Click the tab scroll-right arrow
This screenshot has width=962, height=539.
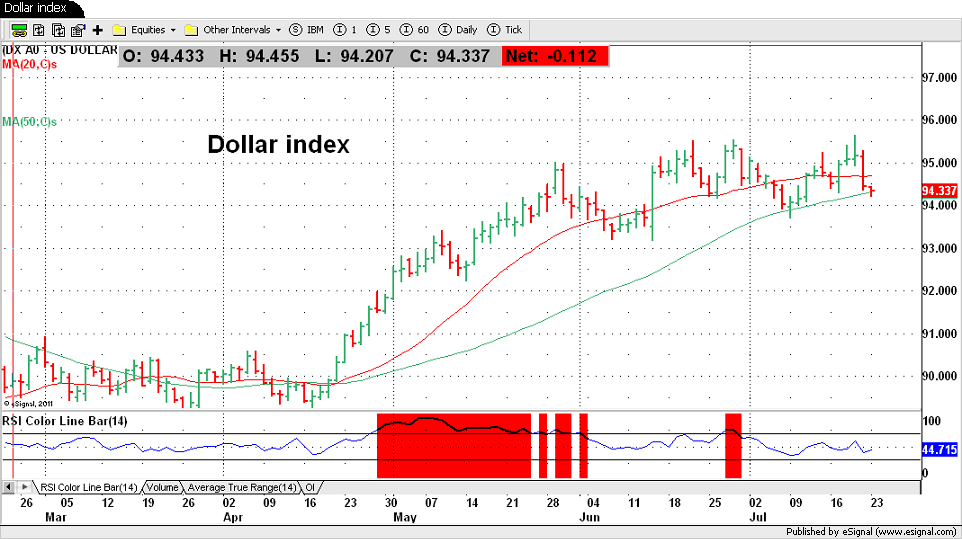tap(24, 487)
